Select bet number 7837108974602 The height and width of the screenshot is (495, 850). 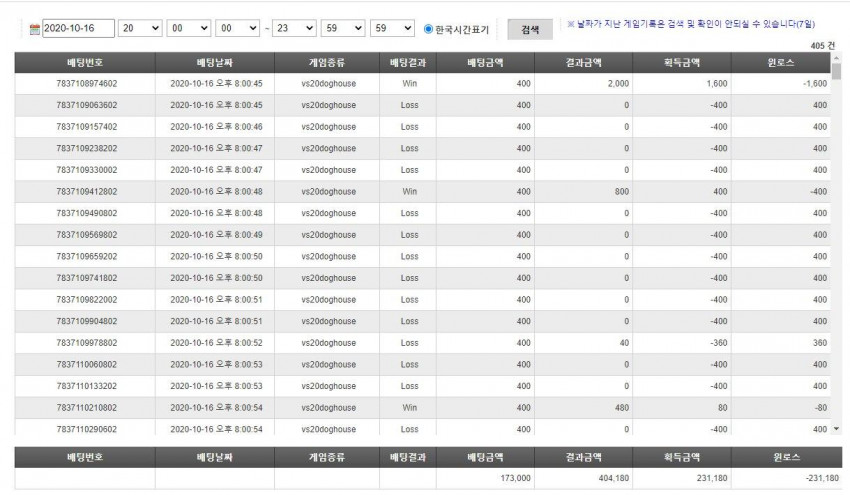87,83
